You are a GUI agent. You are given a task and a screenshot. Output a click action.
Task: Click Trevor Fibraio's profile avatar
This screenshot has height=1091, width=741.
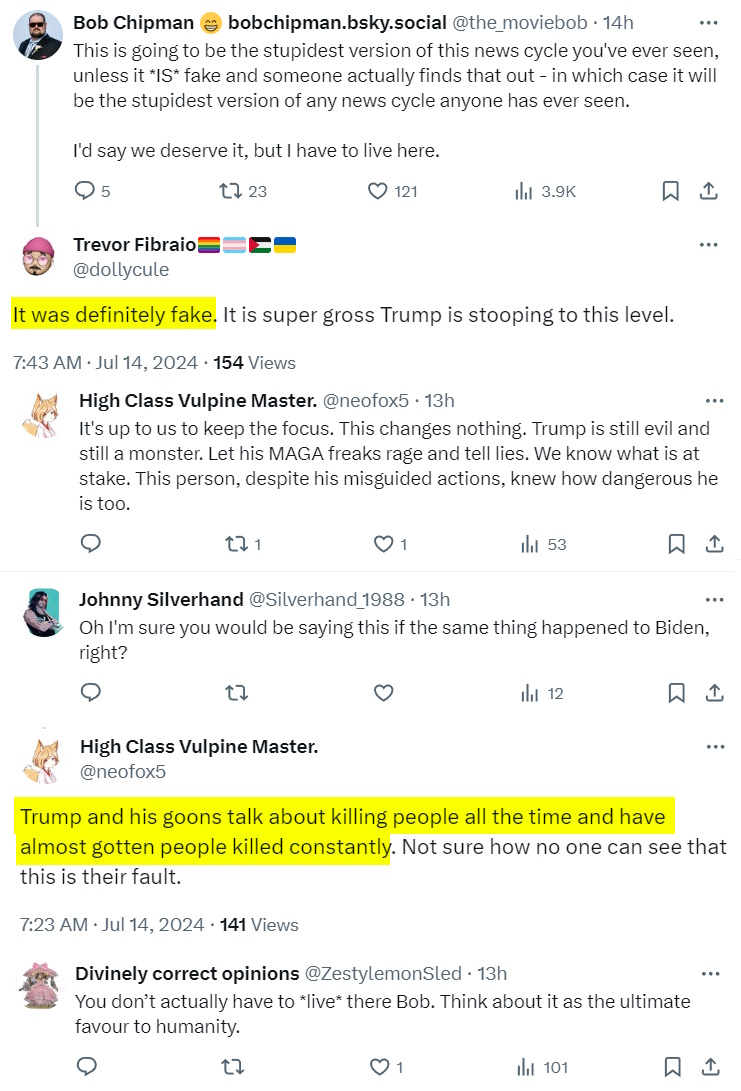40,257
